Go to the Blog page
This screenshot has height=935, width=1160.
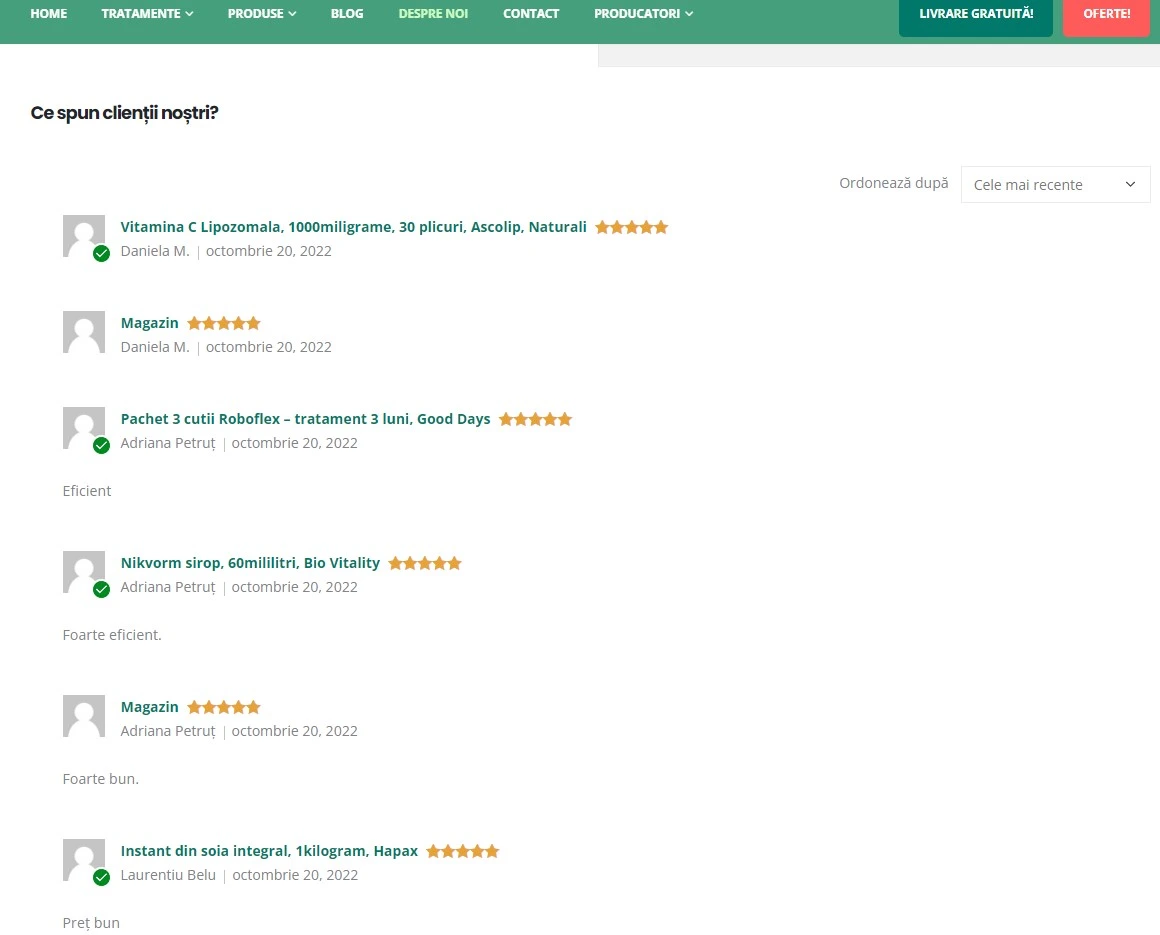click(x=347, y=14)
